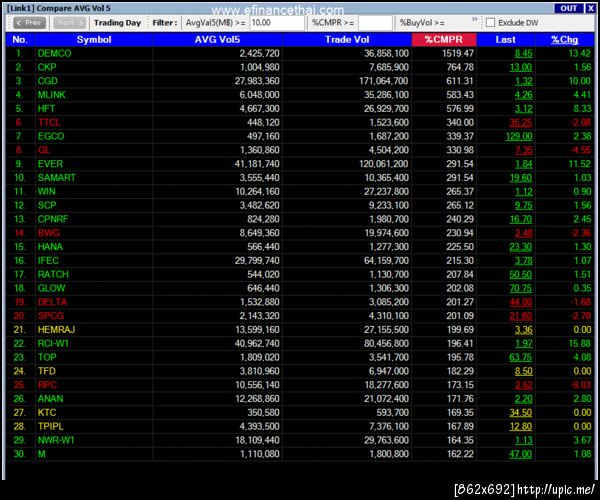Click RATCH last price 50.50

coord(521,274)
